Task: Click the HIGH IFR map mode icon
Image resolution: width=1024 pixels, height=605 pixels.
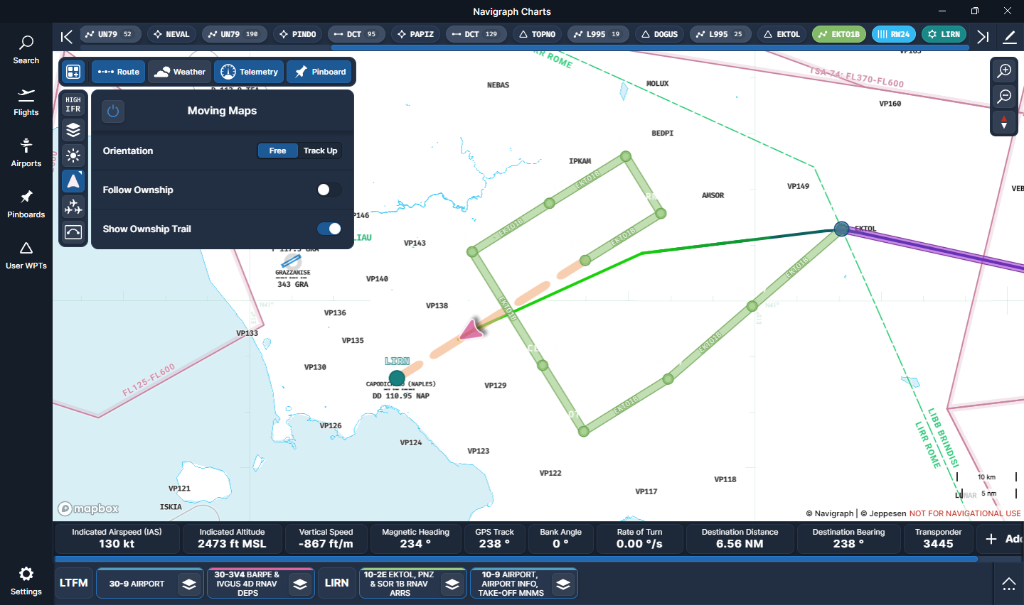Action: tap(73, 104)
